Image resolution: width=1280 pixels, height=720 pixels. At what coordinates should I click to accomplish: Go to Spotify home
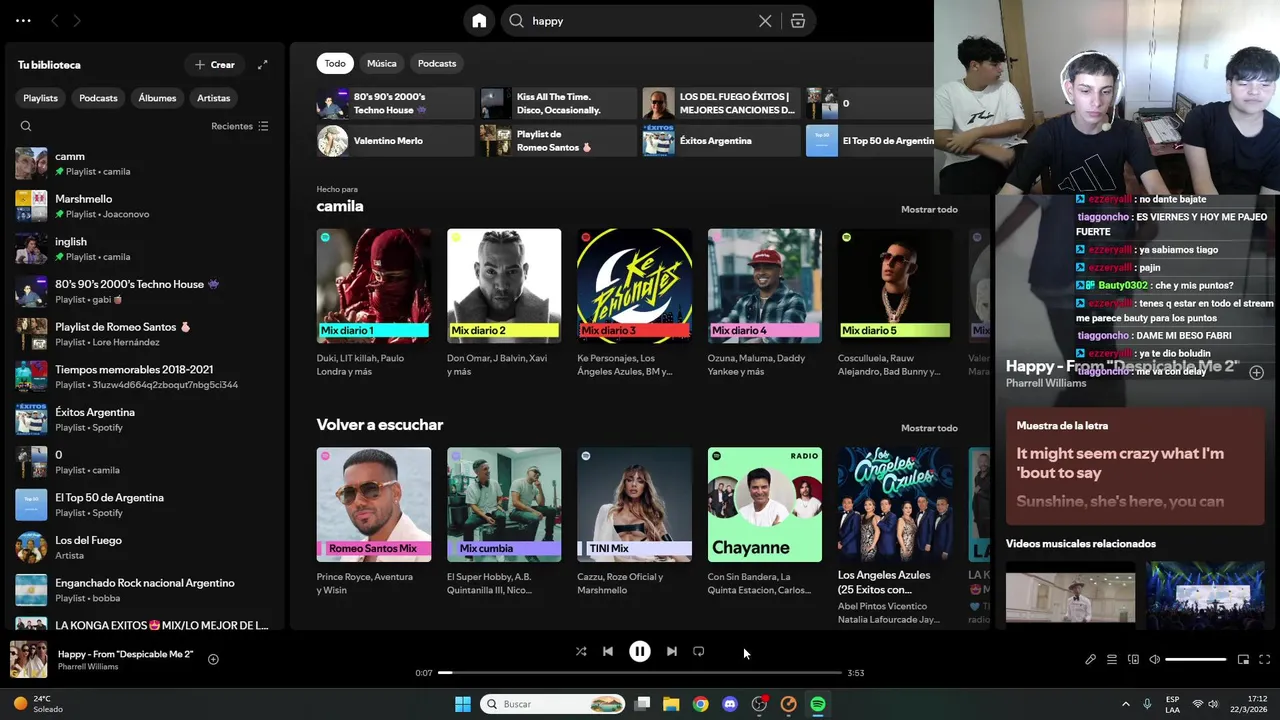(x=479, y=21)
